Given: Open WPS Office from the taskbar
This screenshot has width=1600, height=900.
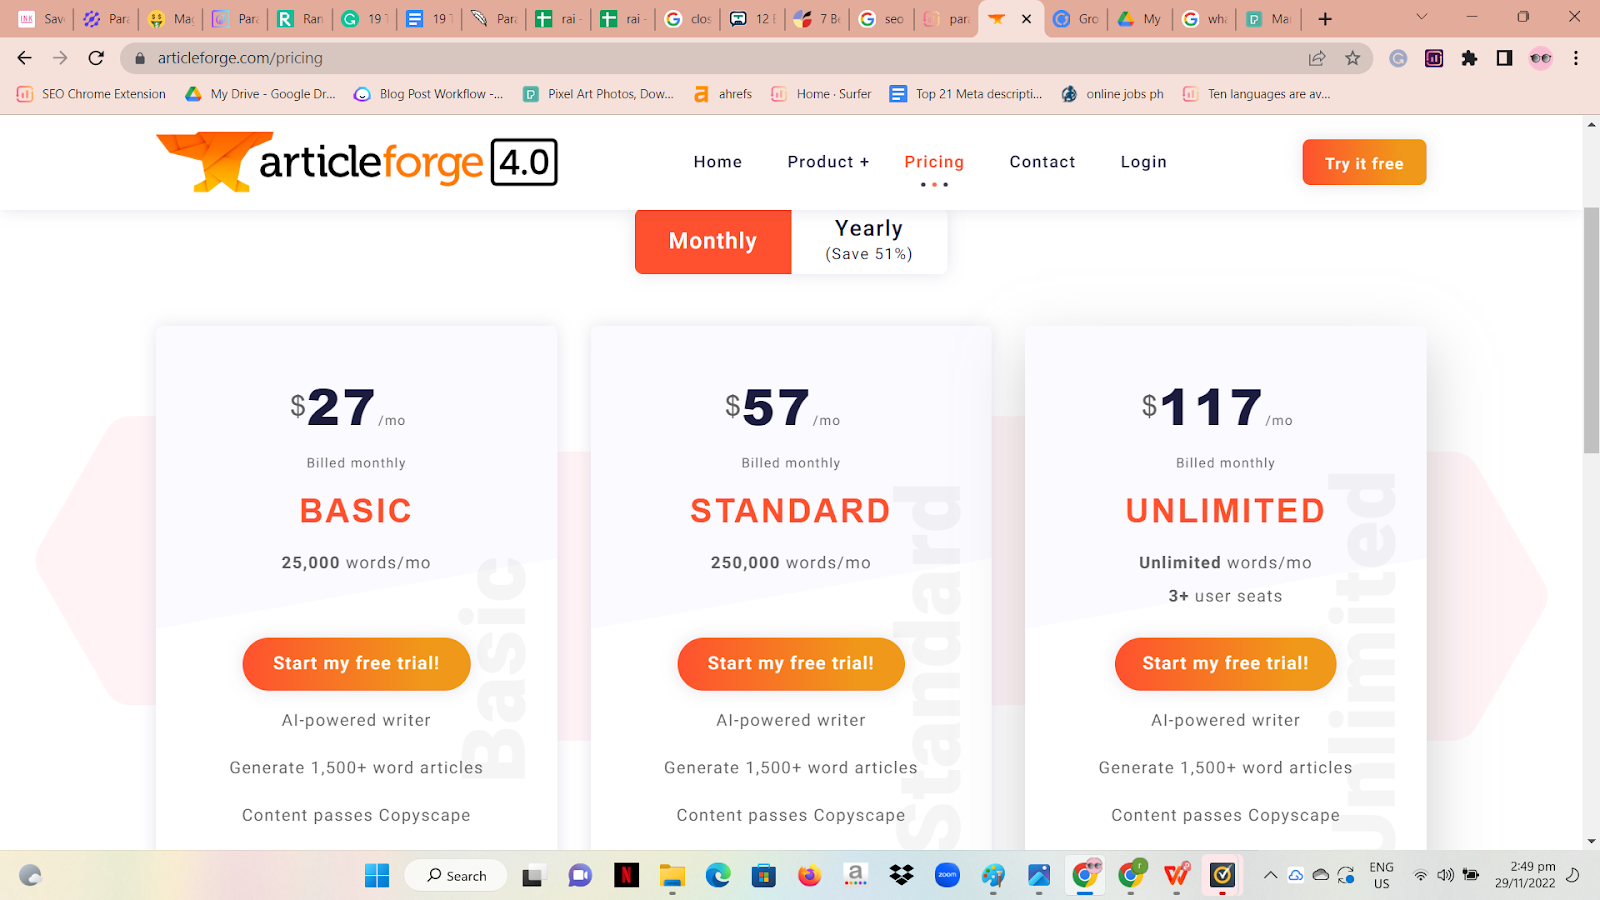Looking at the screenshot, I should pyautogui.click(x=1176, y=876).
